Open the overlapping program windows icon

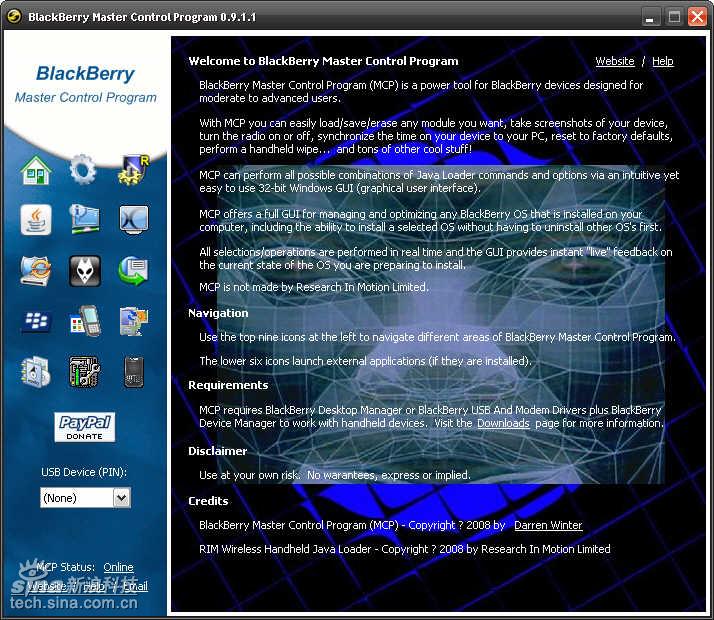(x=133, y=321)
